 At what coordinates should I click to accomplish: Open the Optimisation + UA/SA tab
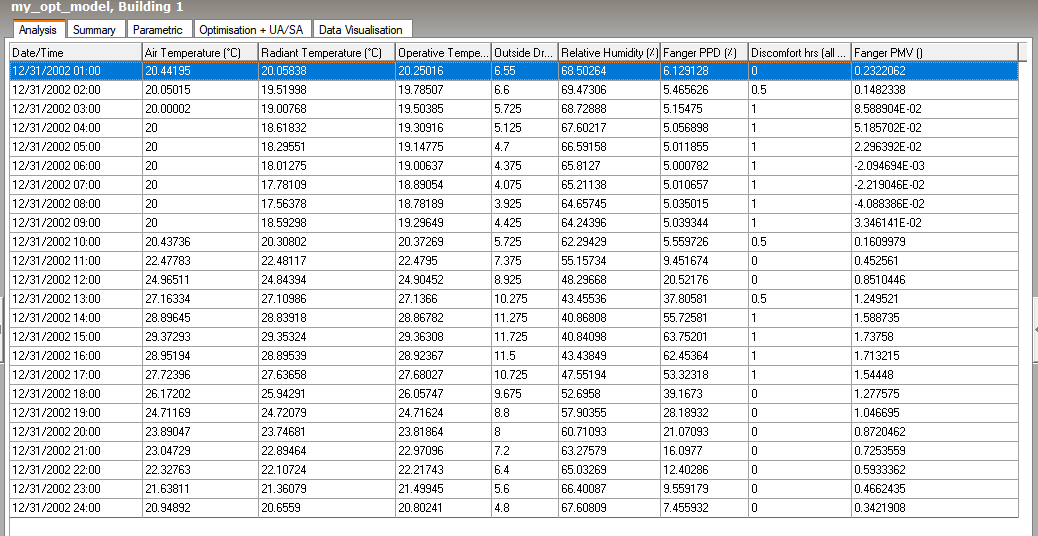point(252,29)
